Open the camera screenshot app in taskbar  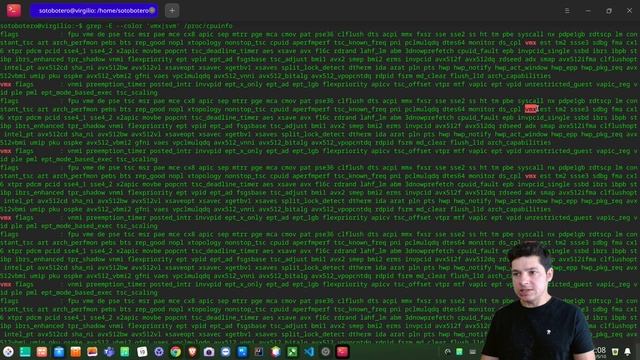pyautogui.click(x=209, y=352)
